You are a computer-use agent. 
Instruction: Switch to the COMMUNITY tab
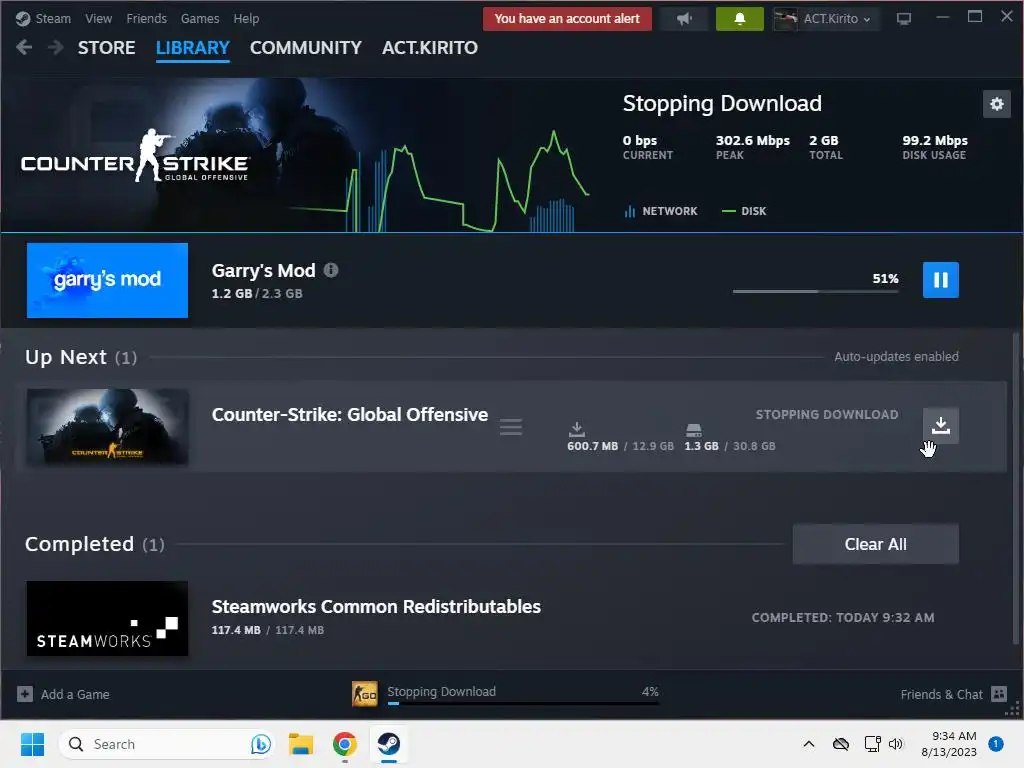[306, 48]
